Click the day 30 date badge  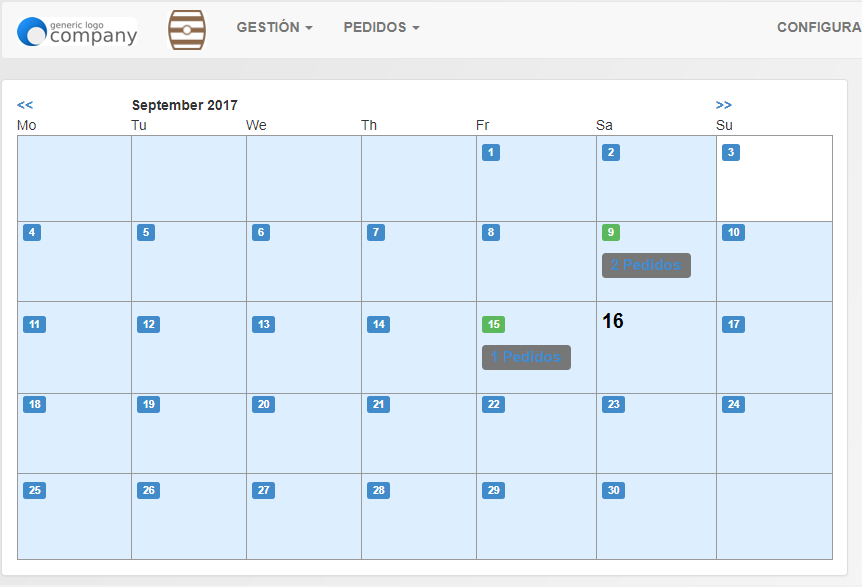(613, 490)
